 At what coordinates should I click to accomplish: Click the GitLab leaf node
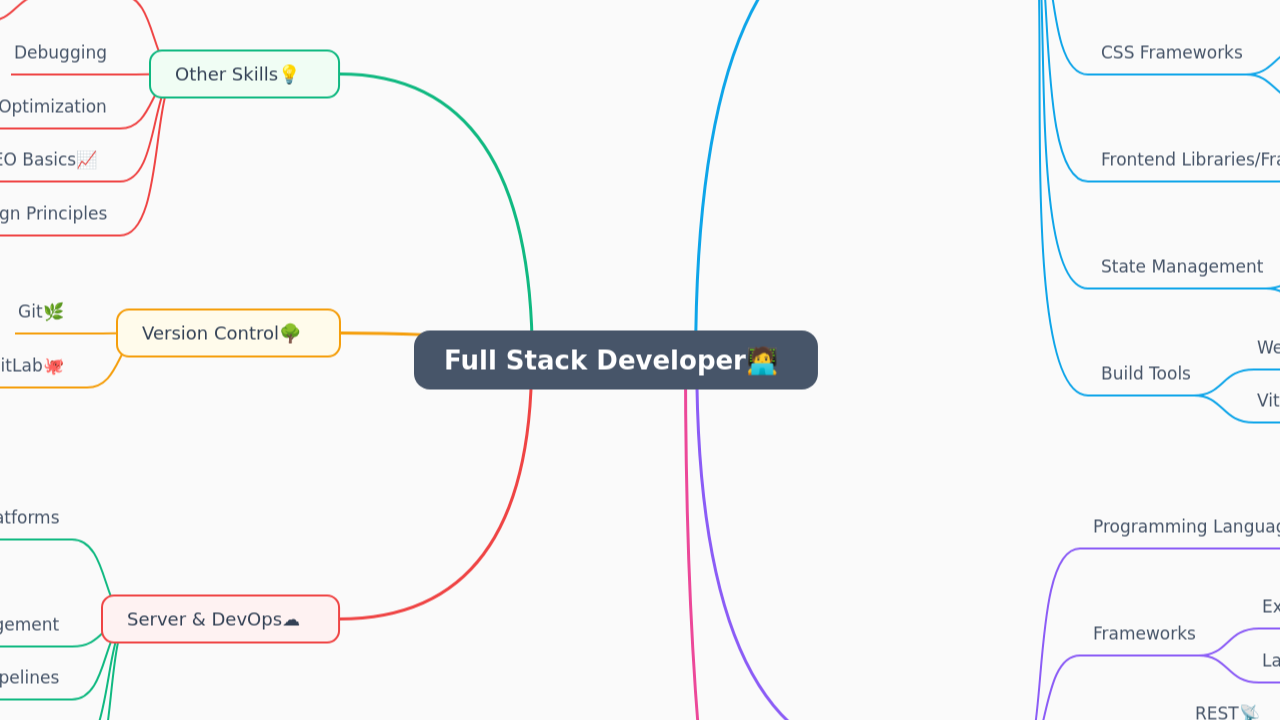click(x=32, y=365)
